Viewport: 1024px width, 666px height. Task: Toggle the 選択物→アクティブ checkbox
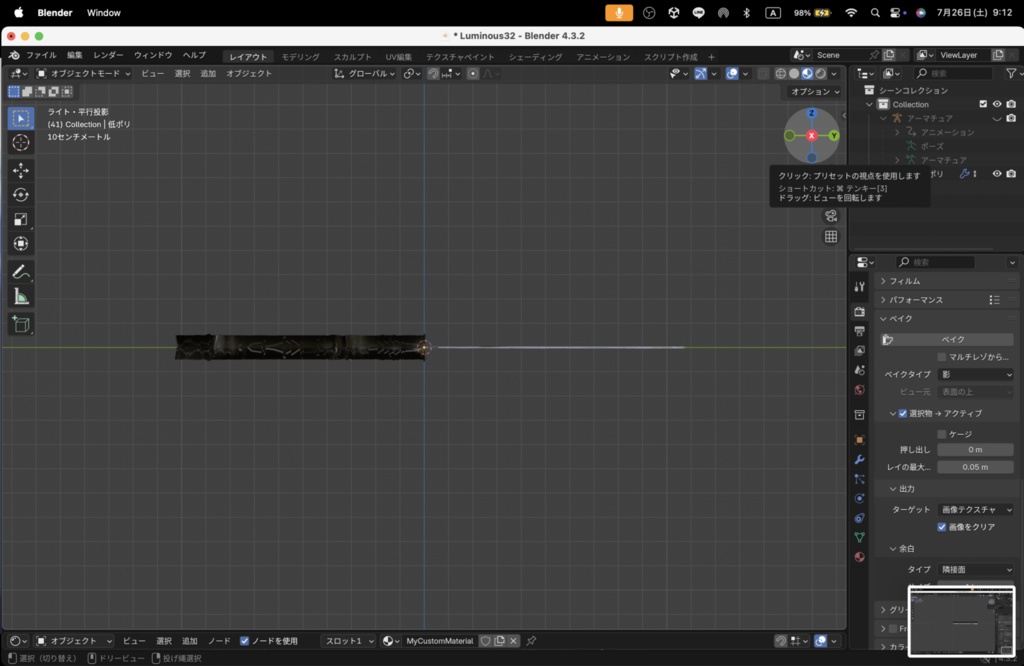903,413
